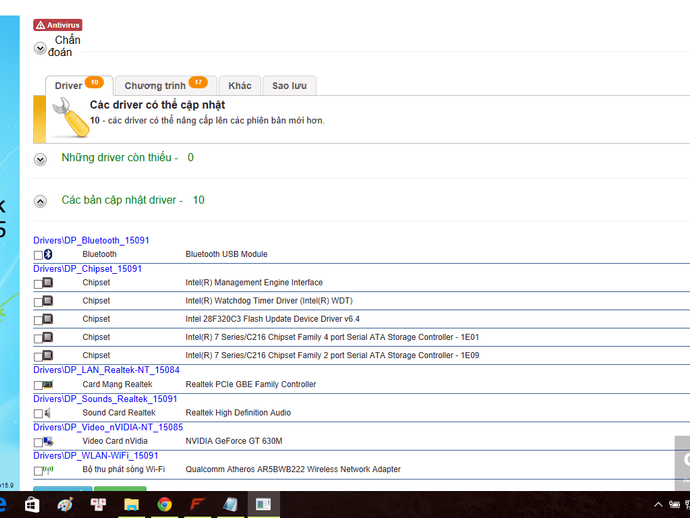
Task: Click chipset icon for 1E09 storage controller
Action: click(x=48, y=355)
